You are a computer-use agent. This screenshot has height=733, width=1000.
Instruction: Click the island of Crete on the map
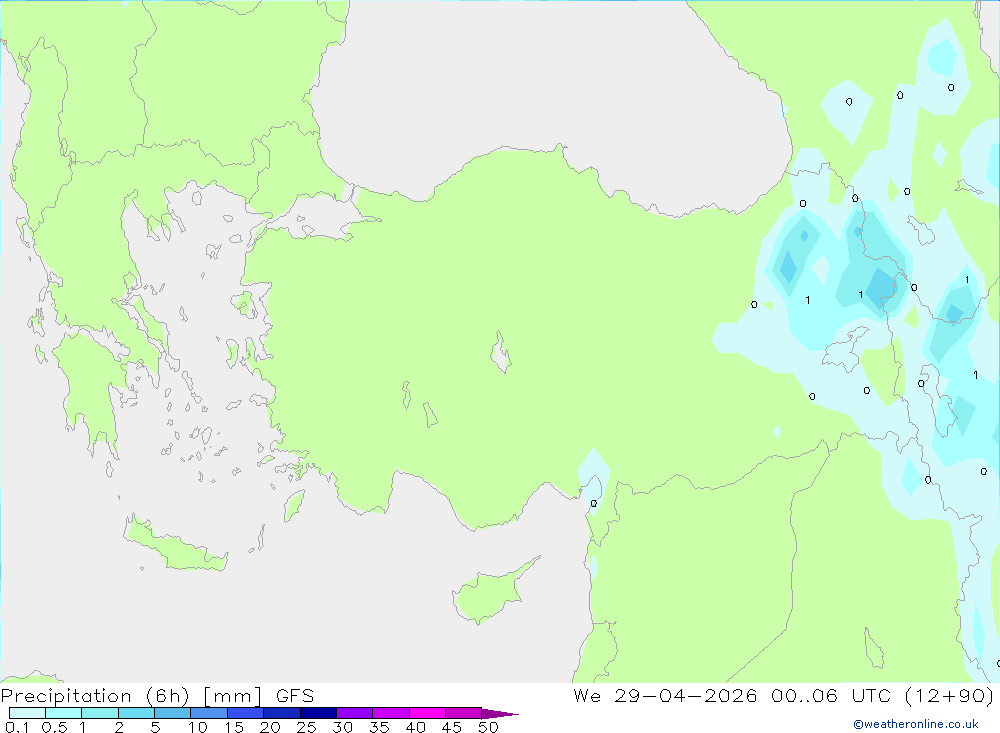pyautogui.click(x=175, y=545)
